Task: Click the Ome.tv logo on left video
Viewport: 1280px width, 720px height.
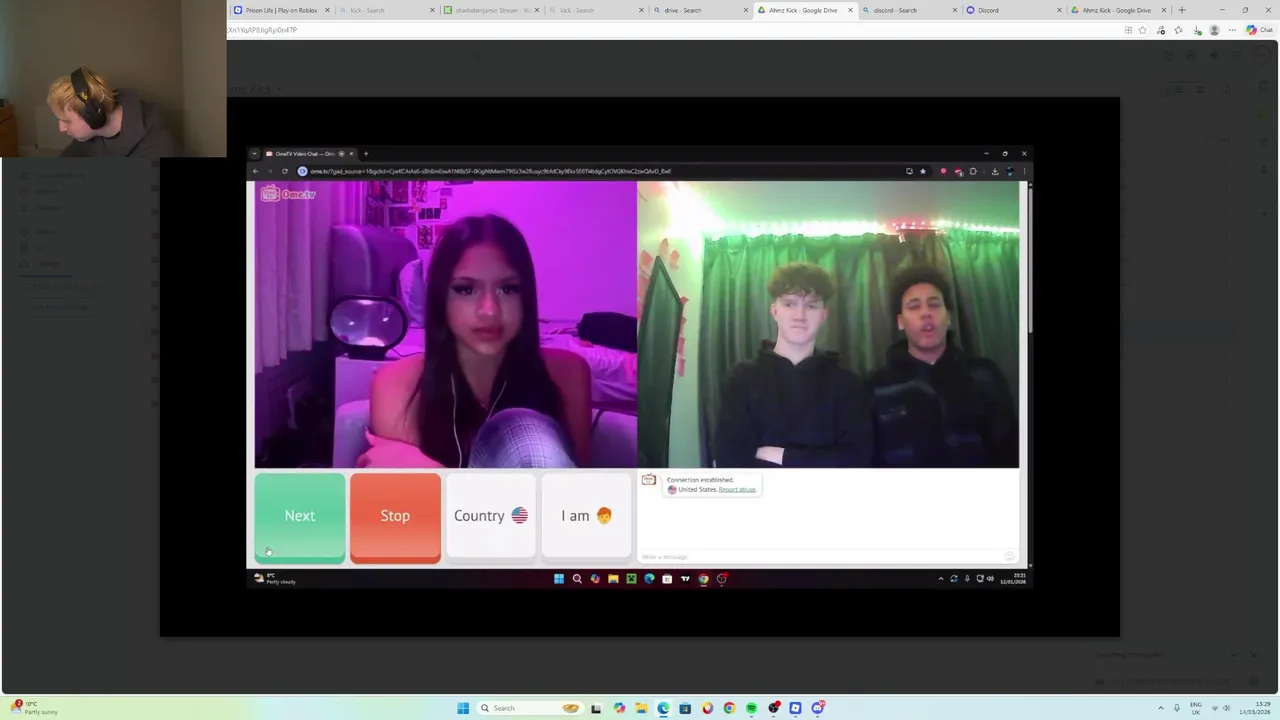Action: point(288,194)
